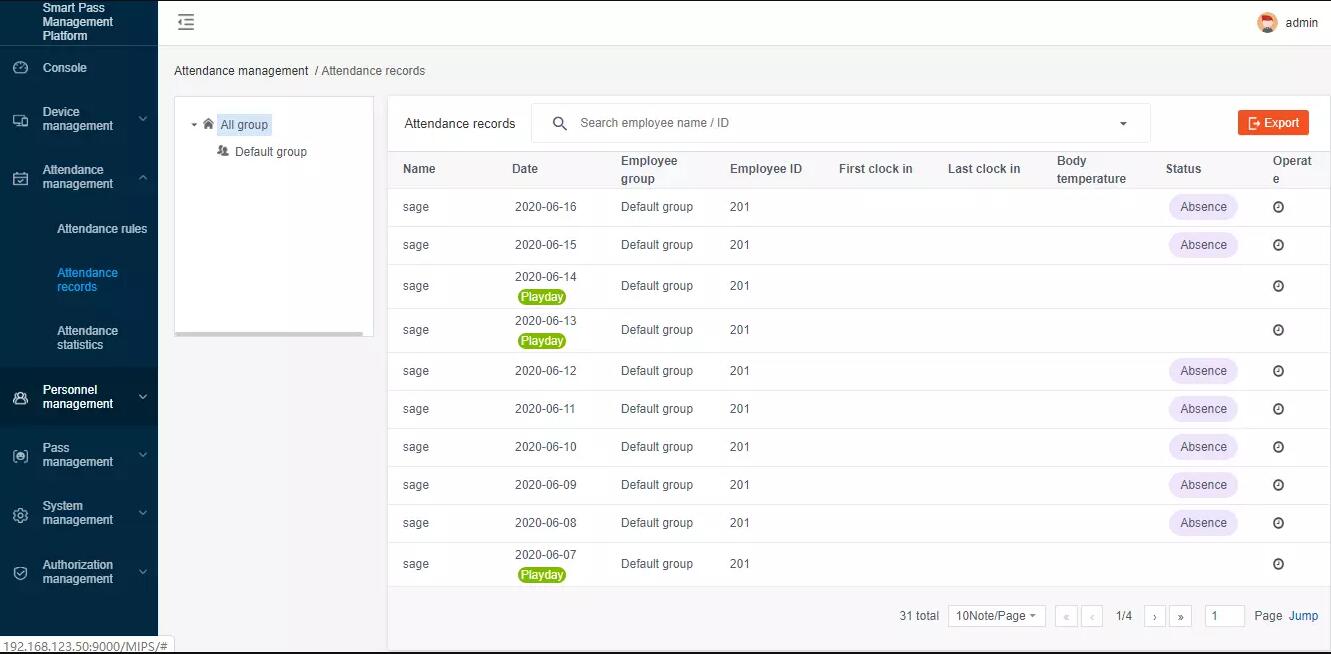The height and width of the screenshot is (654, 1331).
Task: Click the 31 total label
Action: tap(919, 616)
